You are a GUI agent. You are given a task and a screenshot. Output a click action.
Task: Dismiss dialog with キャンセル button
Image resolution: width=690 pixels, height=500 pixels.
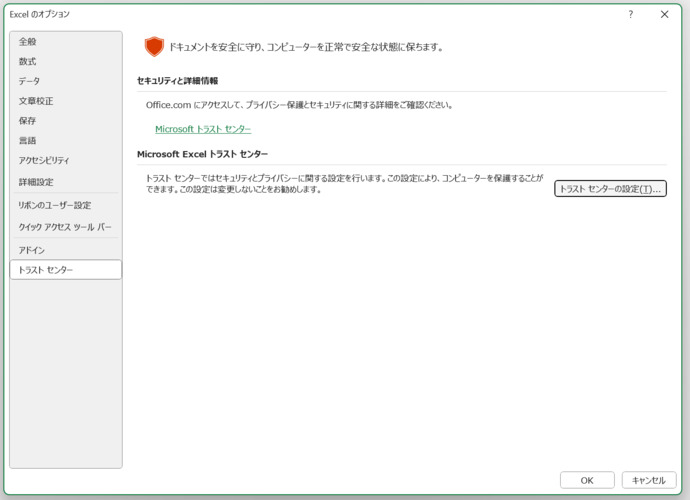(649, 480)
